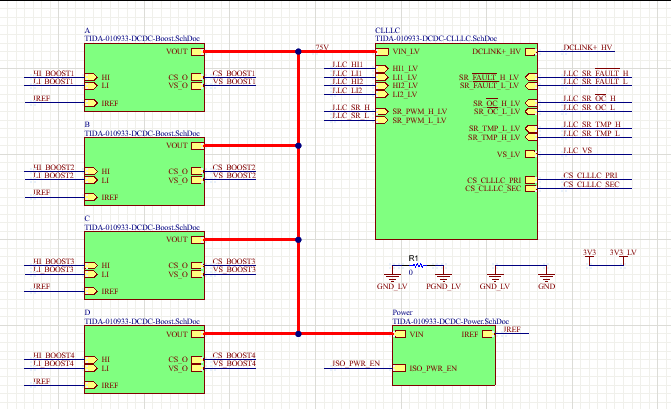Click the 3V3 power port
Image resolution: width=671 pixels, height=409 pixels.
click(x=589, y=257)
